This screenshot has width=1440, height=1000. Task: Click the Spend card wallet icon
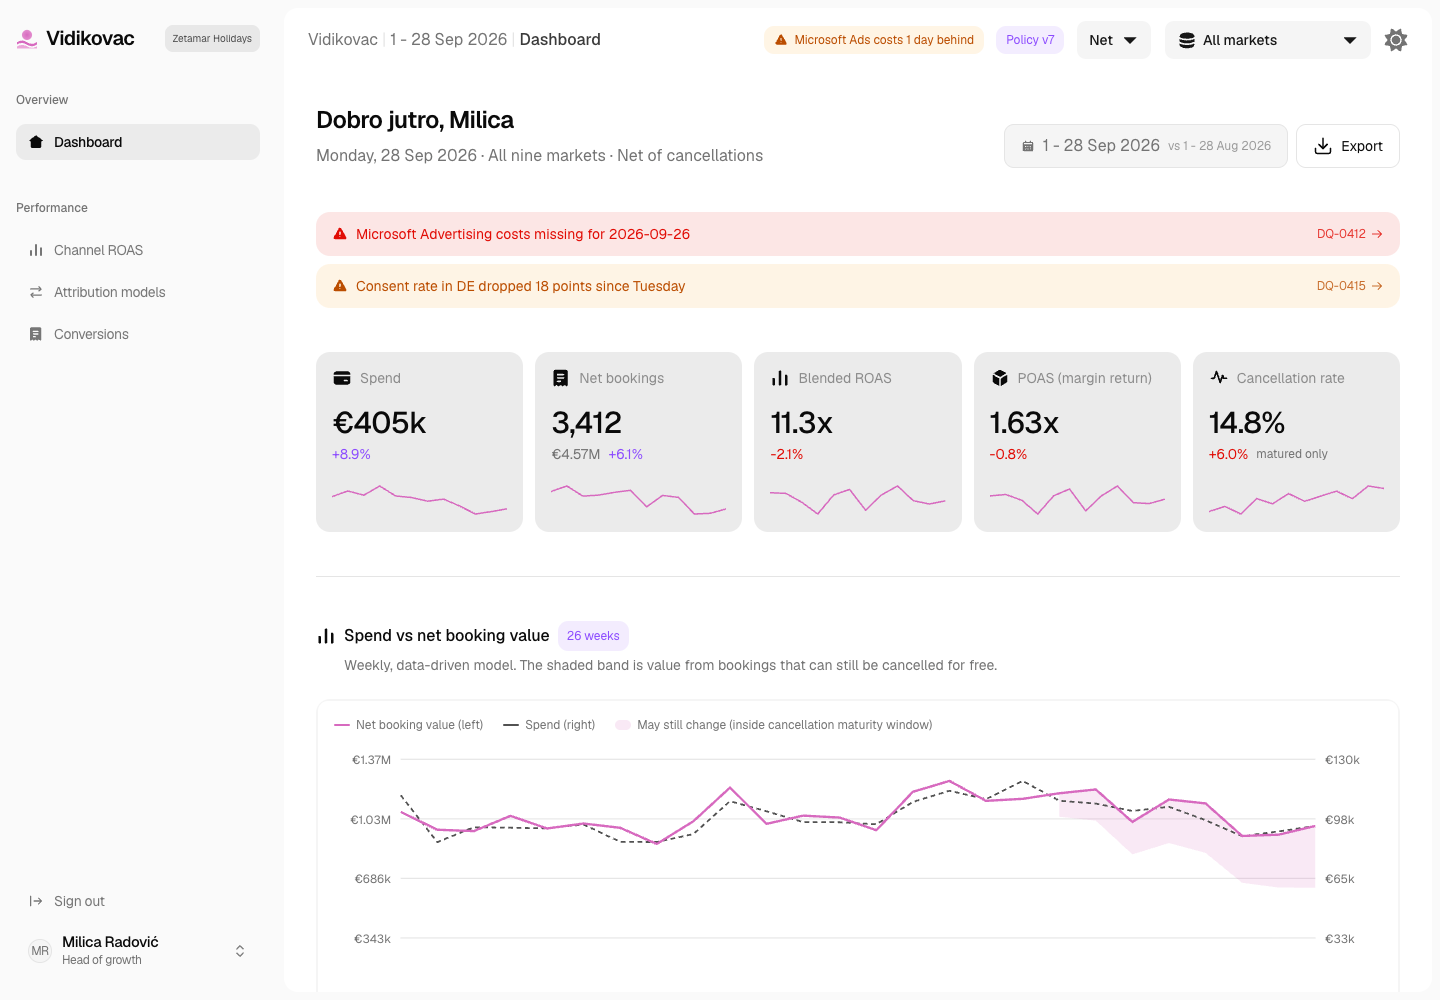(342, 378)
